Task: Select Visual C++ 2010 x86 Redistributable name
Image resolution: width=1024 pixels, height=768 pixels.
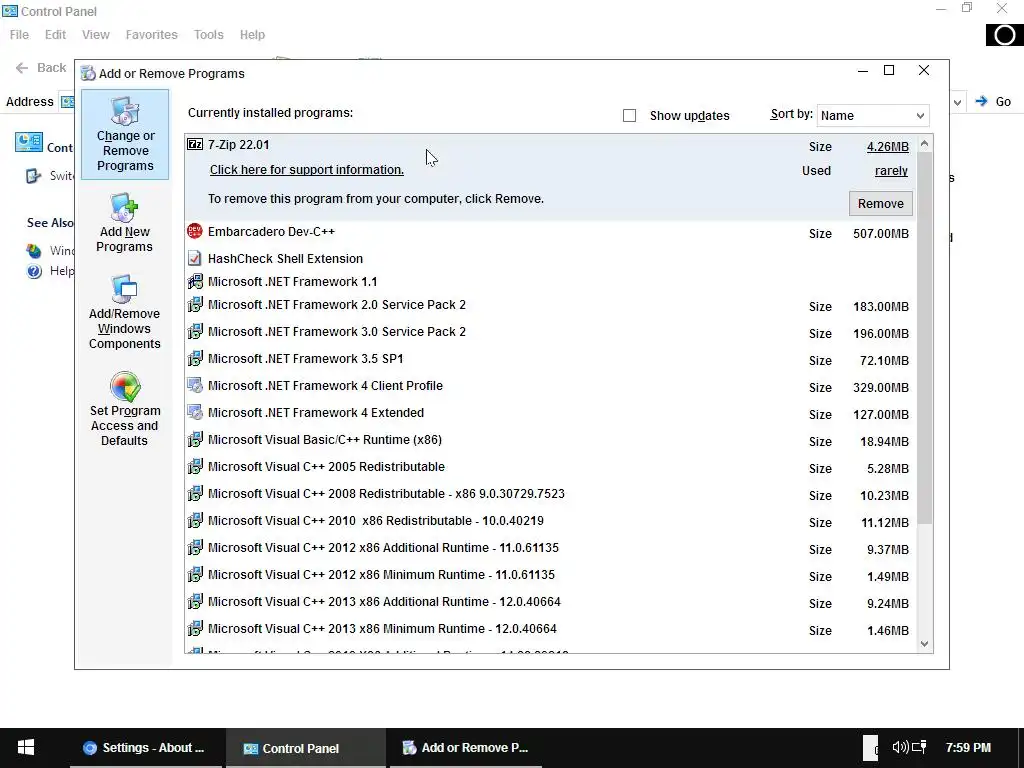Action: point(376,520)
